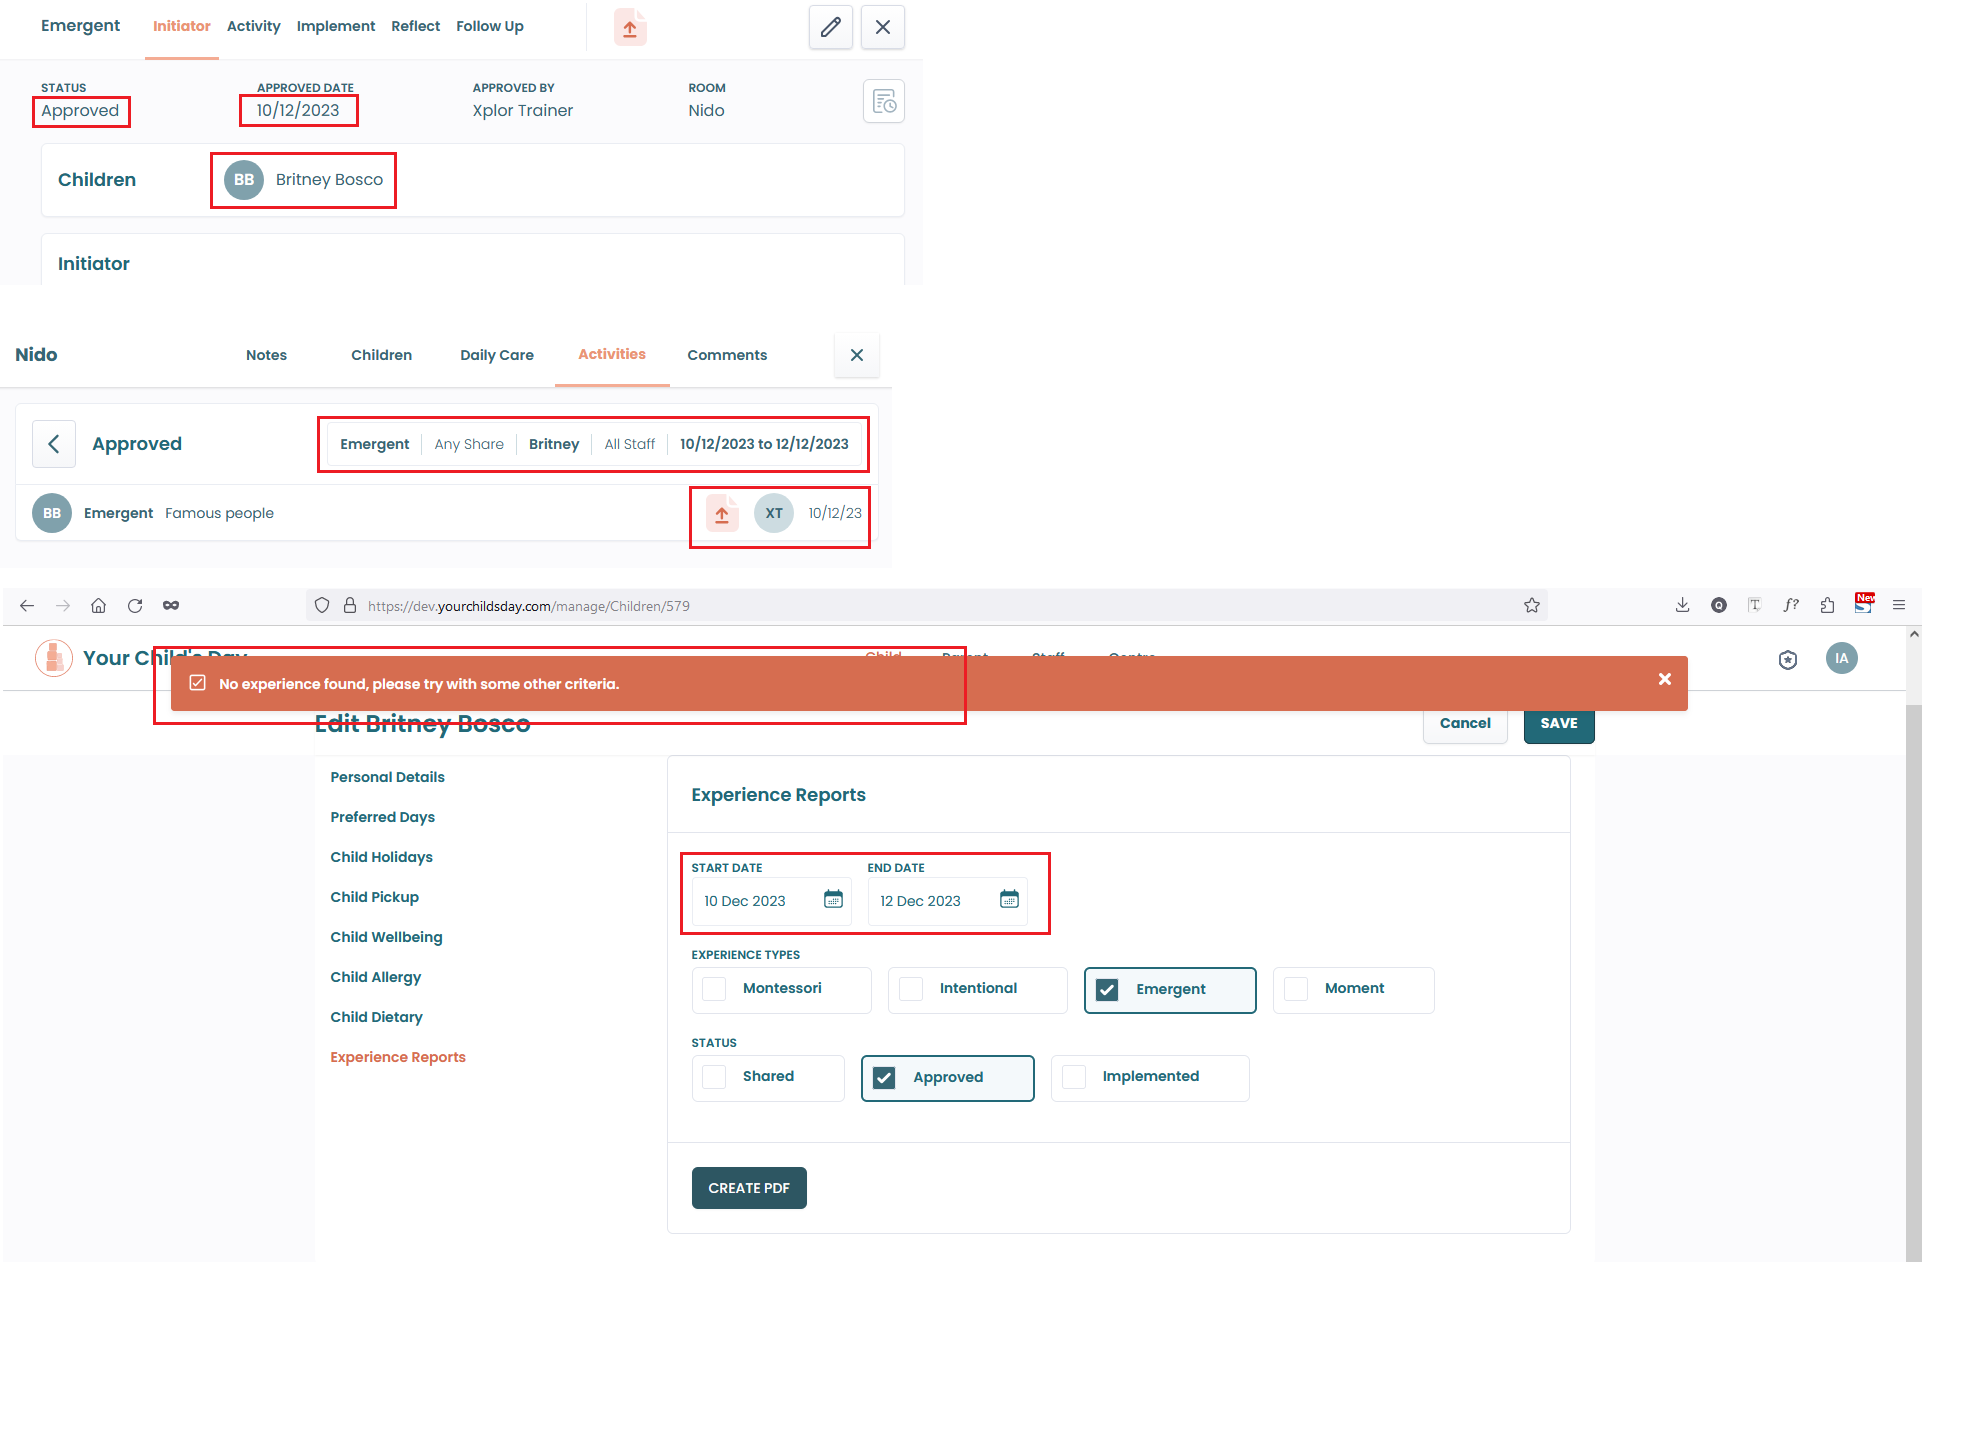
Task: Click the pencil edit icon
Action: tap(830, 27)
